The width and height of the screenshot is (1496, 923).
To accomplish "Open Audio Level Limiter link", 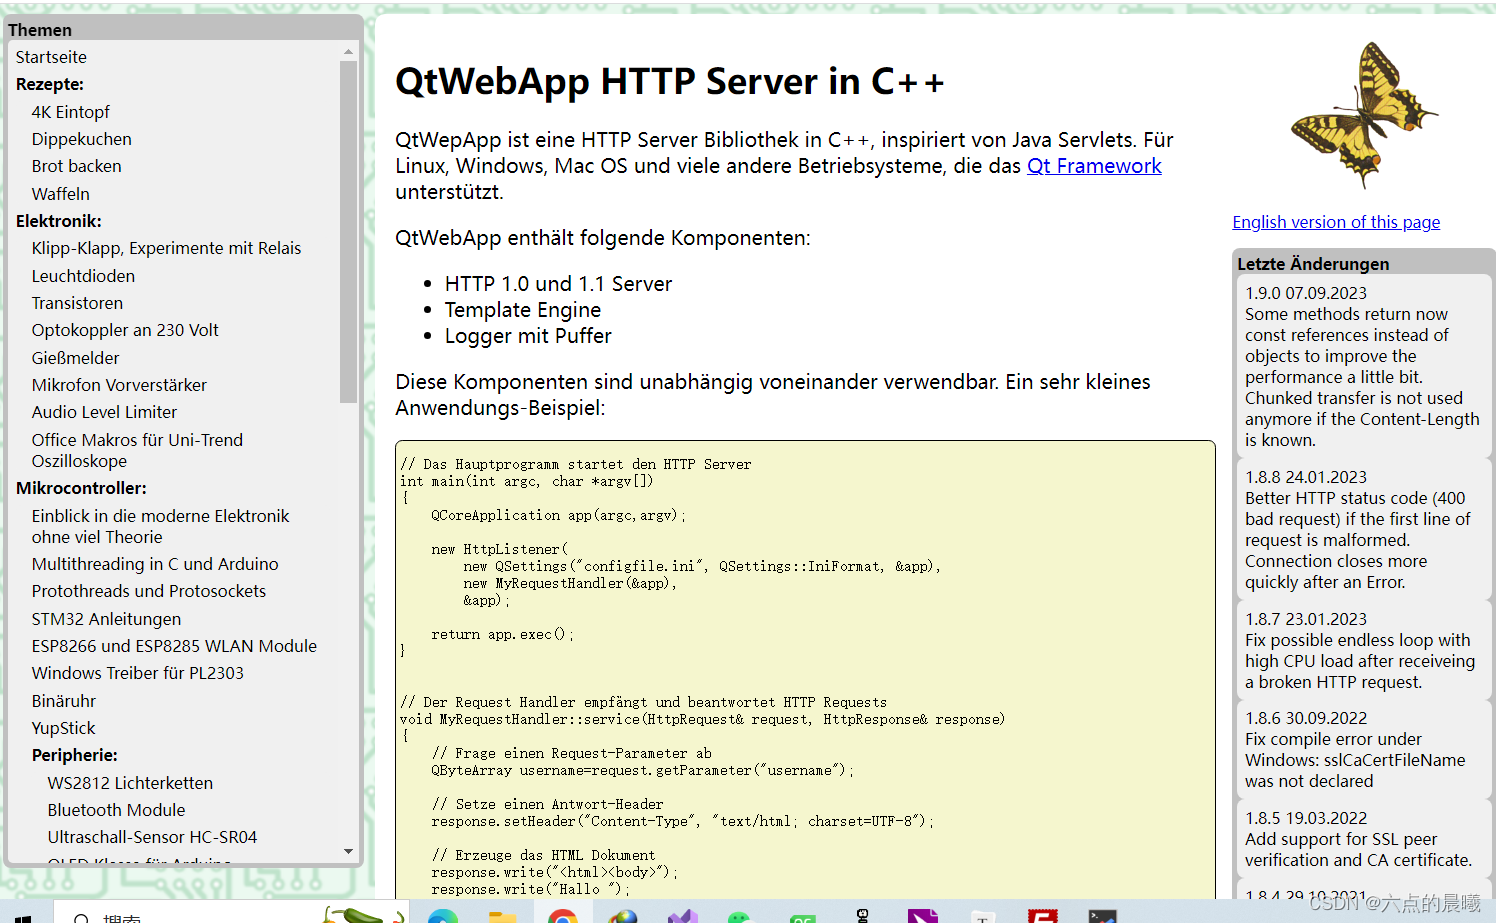I will (104, 412).
